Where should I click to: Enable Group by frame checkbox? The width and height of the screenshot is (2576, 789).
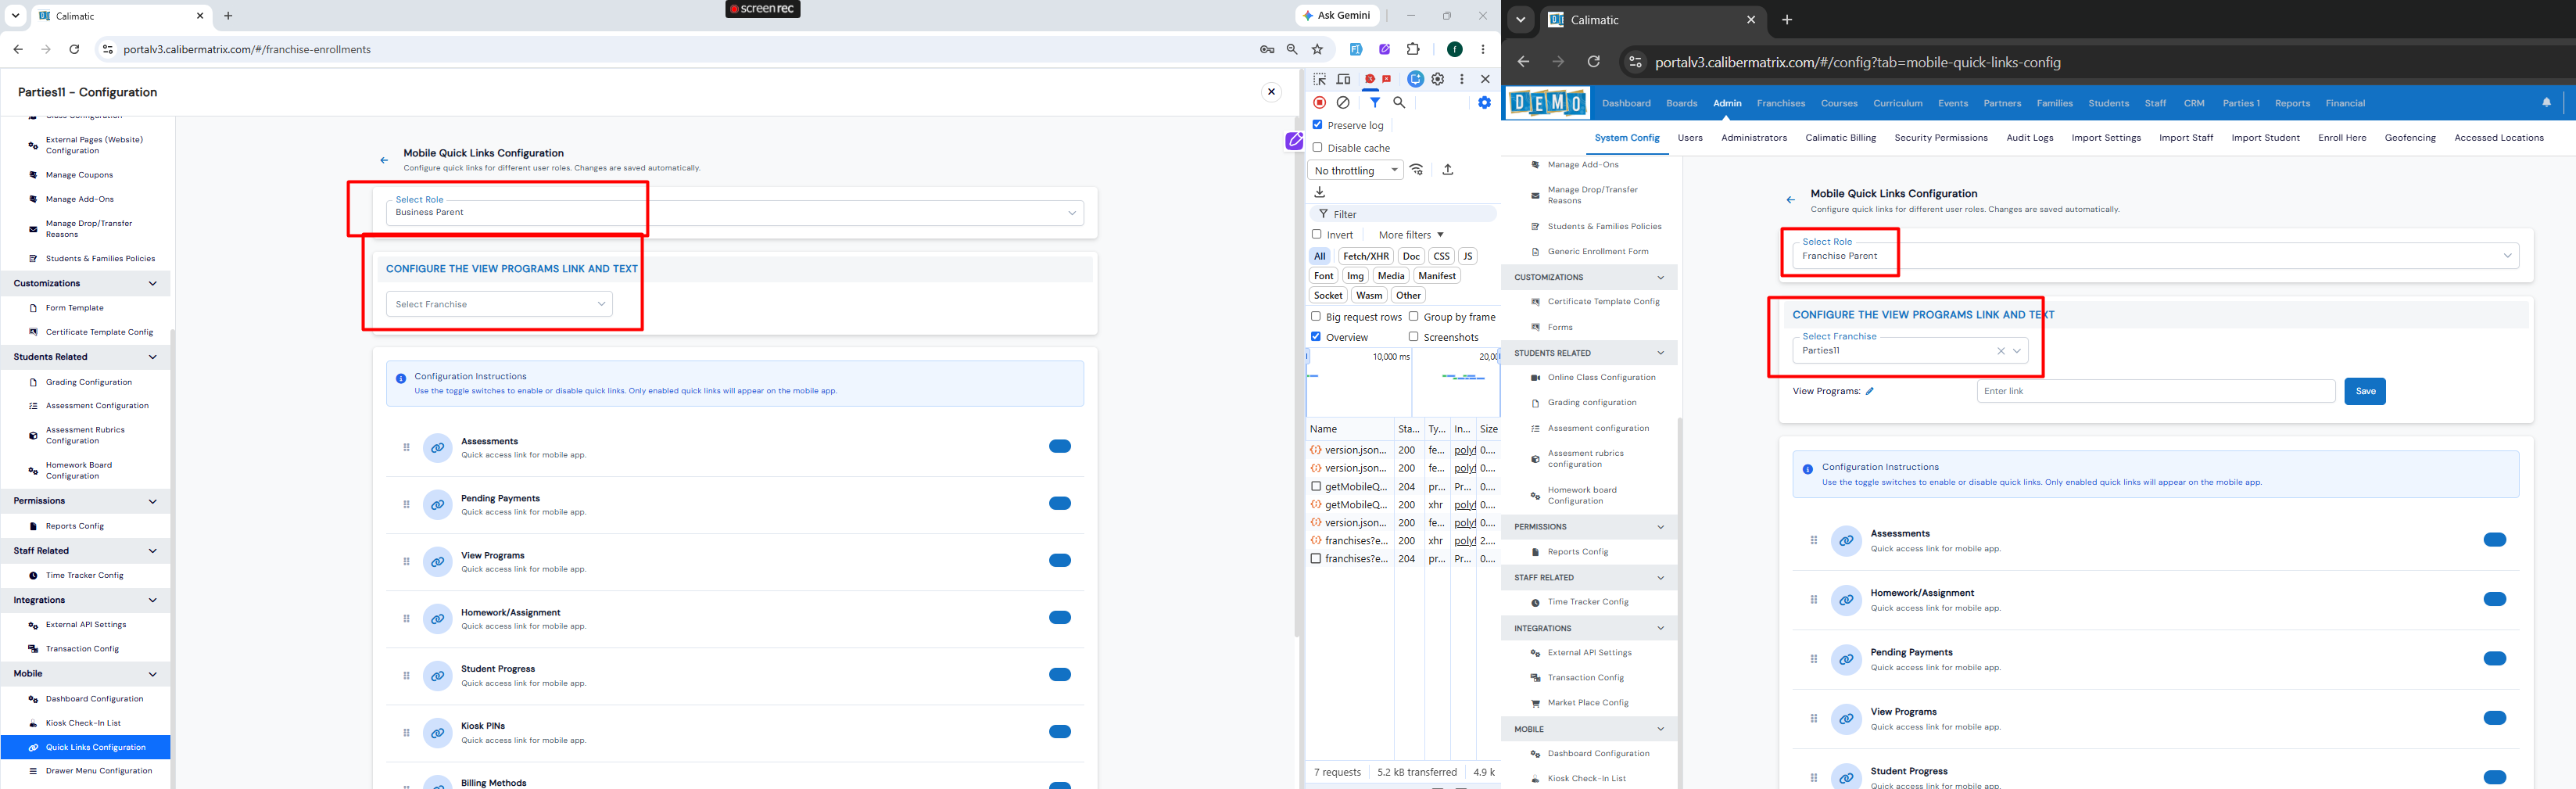click(1413, 316)
